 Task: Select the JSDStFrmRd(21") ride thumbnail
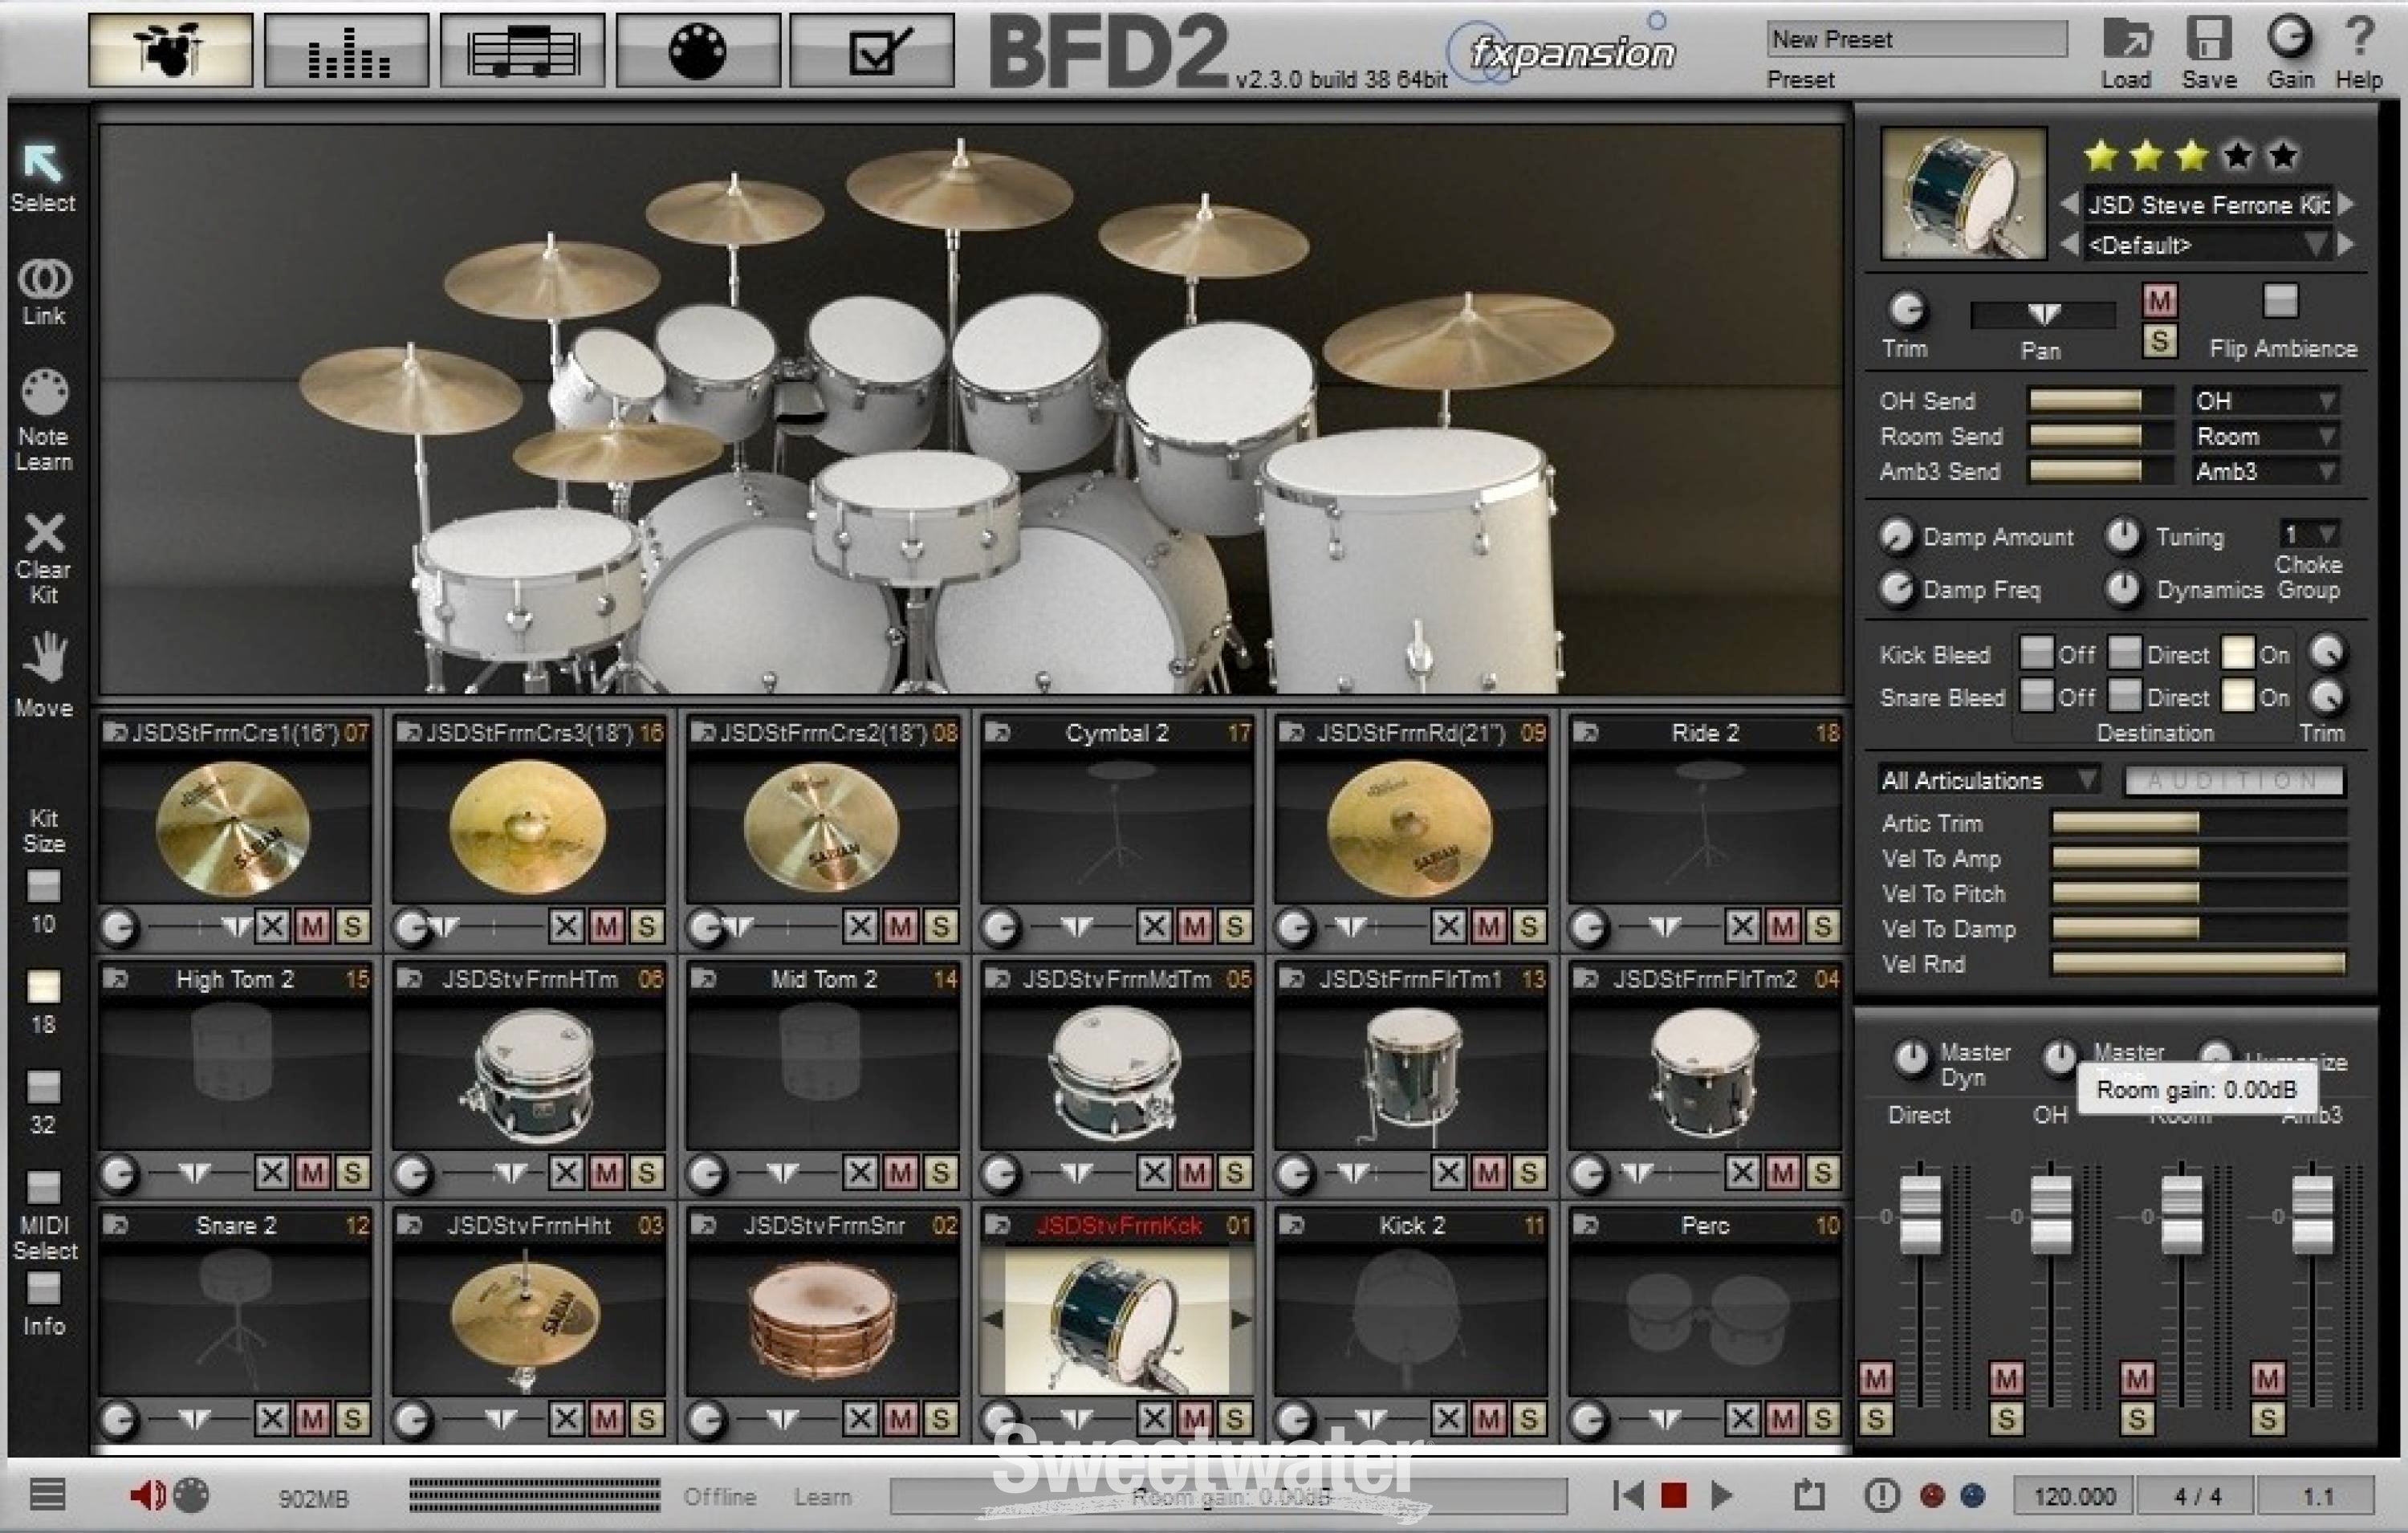[x=1410, y=828]
